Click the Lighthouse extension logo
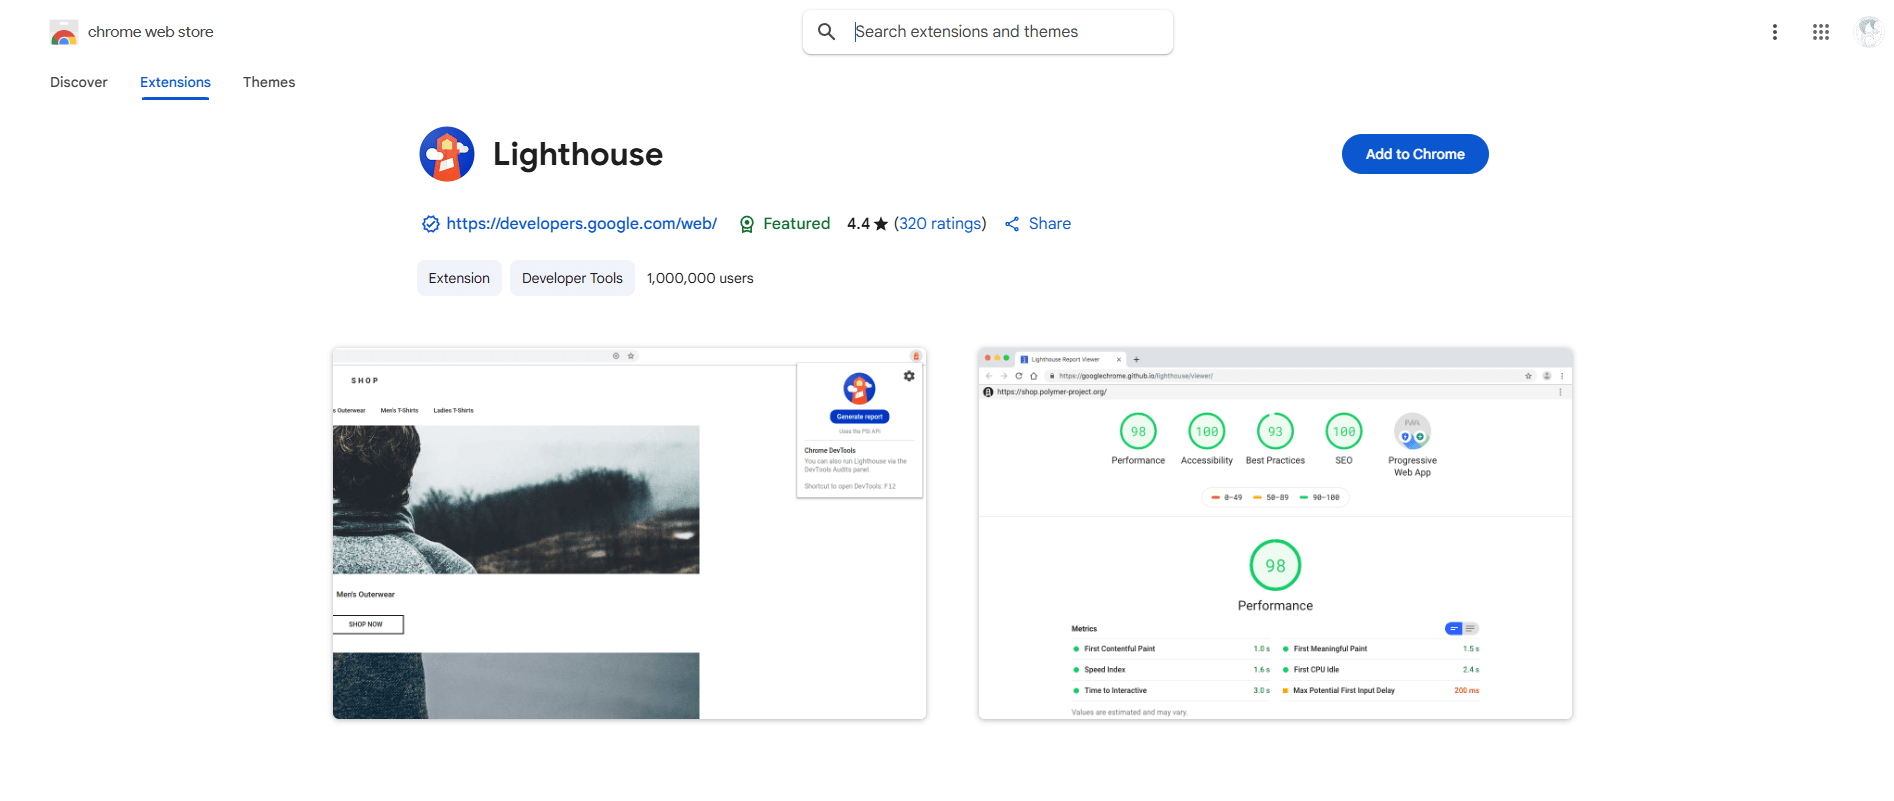 coord(447,154)
